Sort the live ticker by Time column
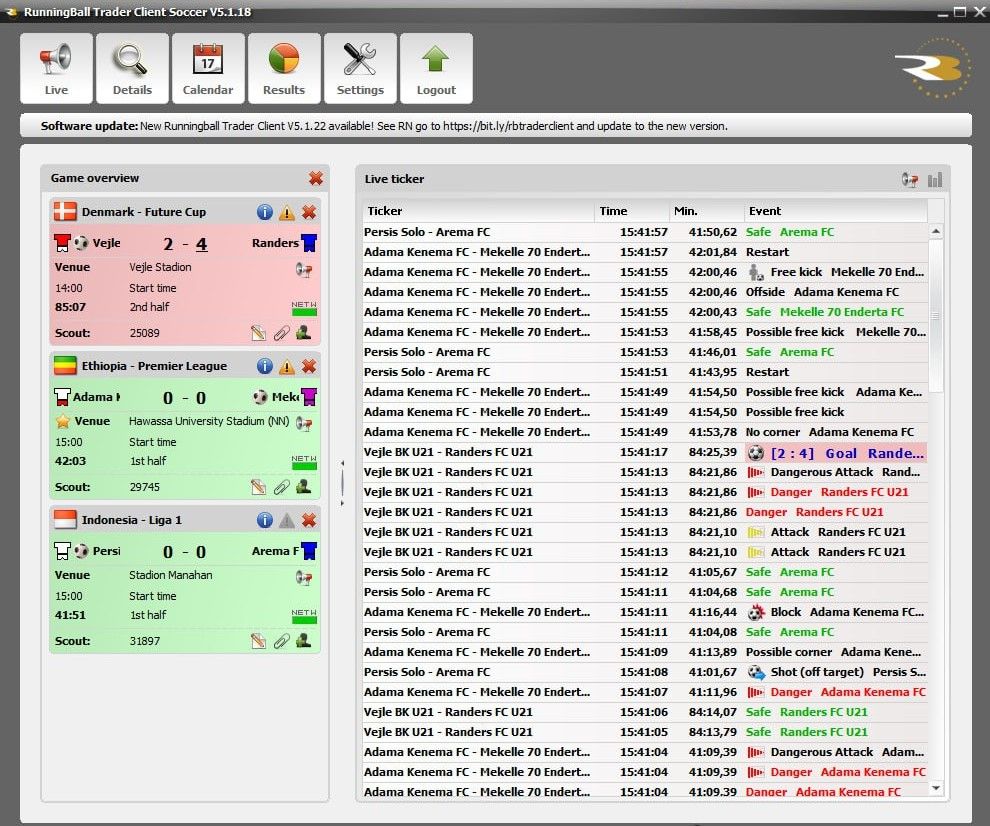 point(631,211)
